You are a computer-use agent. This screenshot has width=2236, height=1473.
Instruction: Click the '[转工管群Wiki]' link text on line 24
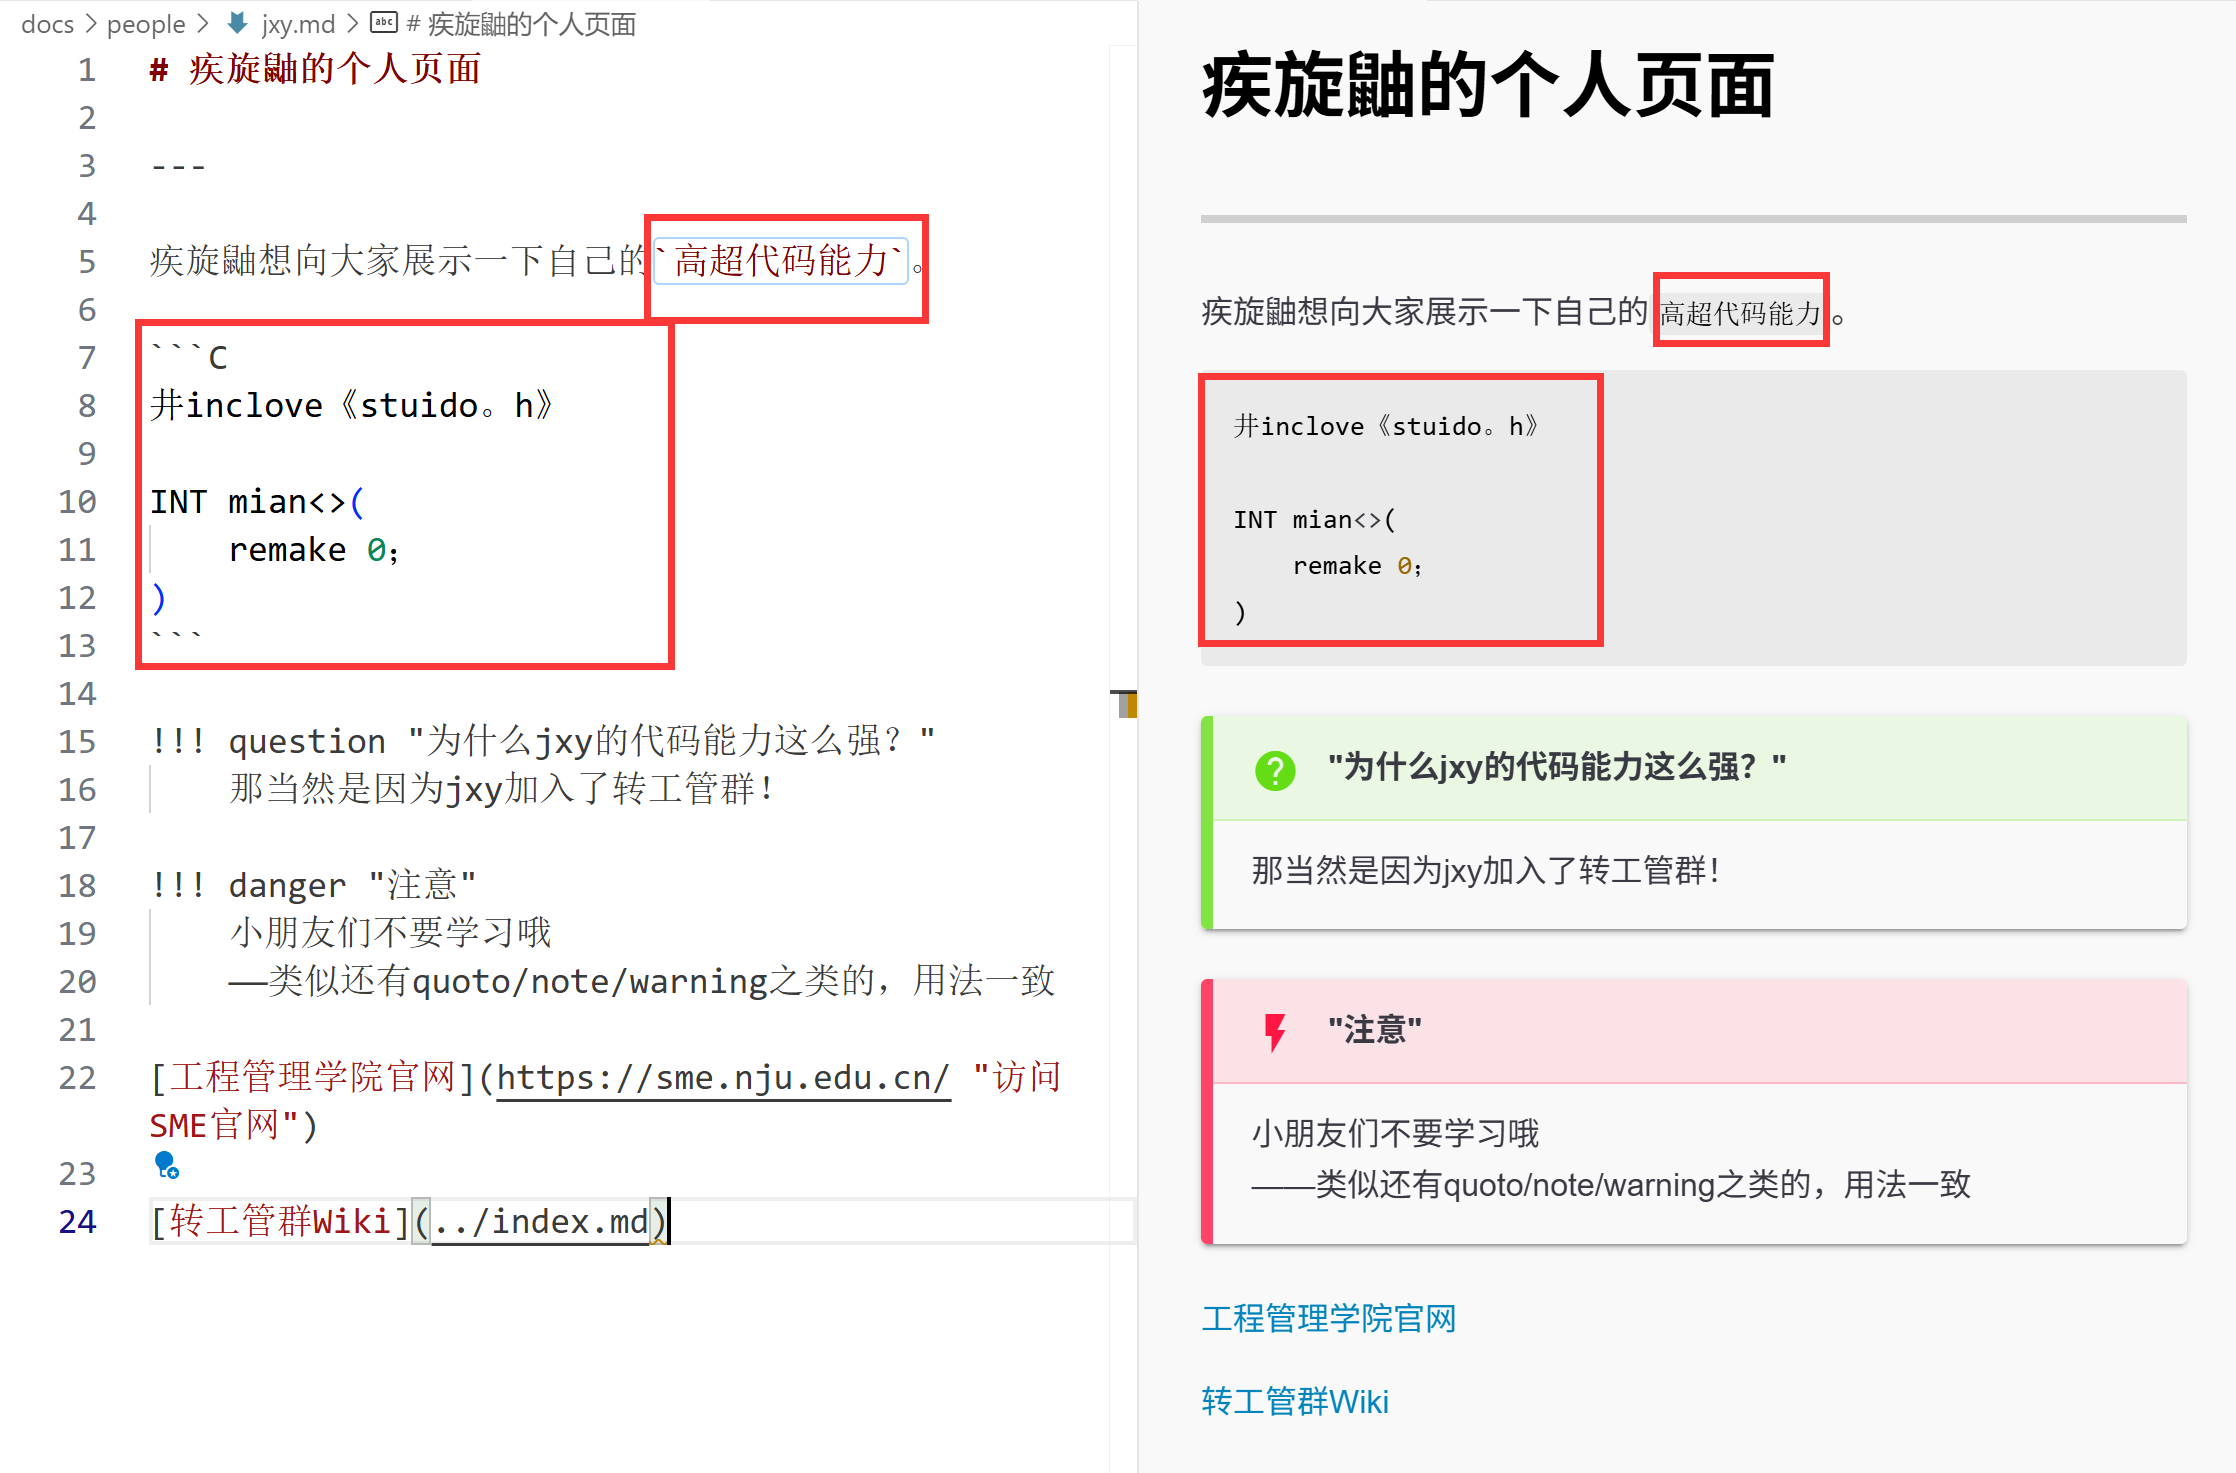tap(280, 1222)
